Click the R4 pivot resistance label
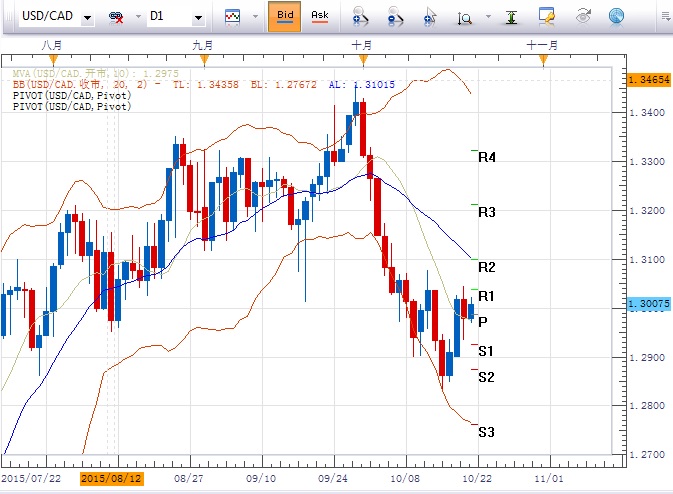The width and height of the screenshot is (673, 494). coord(487,158)
